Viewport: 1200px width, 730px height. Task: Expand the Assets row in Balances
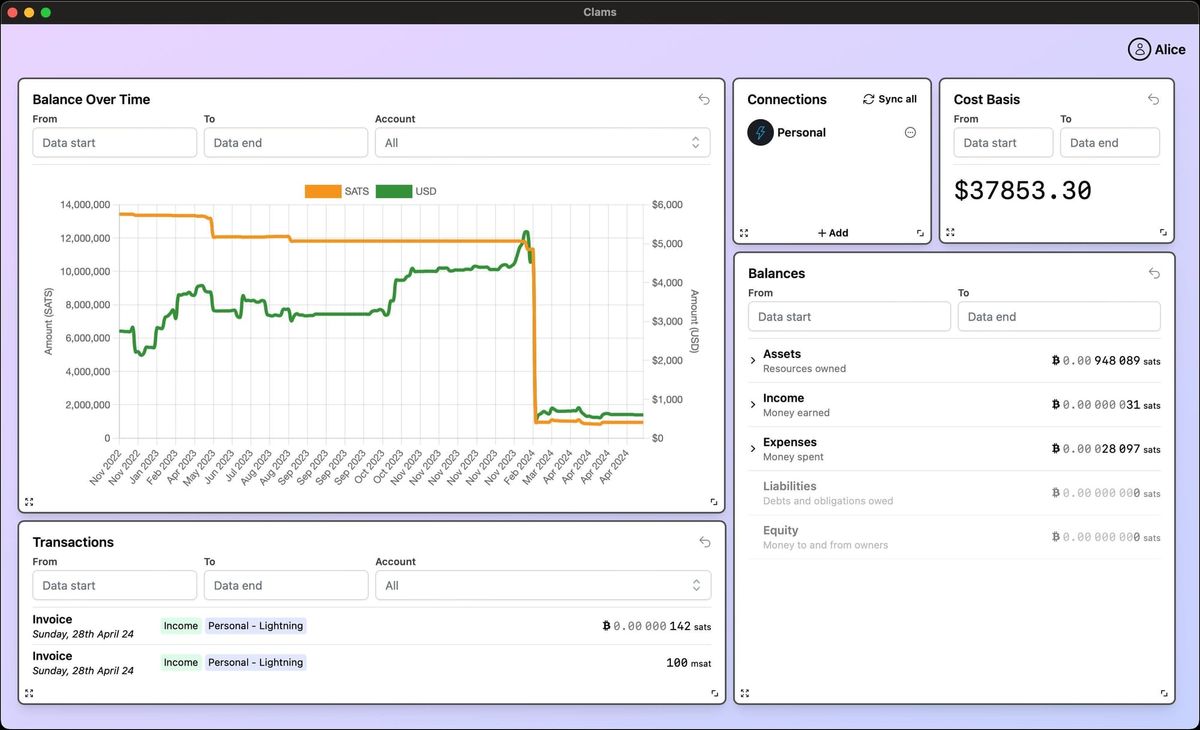pos(753,360)
